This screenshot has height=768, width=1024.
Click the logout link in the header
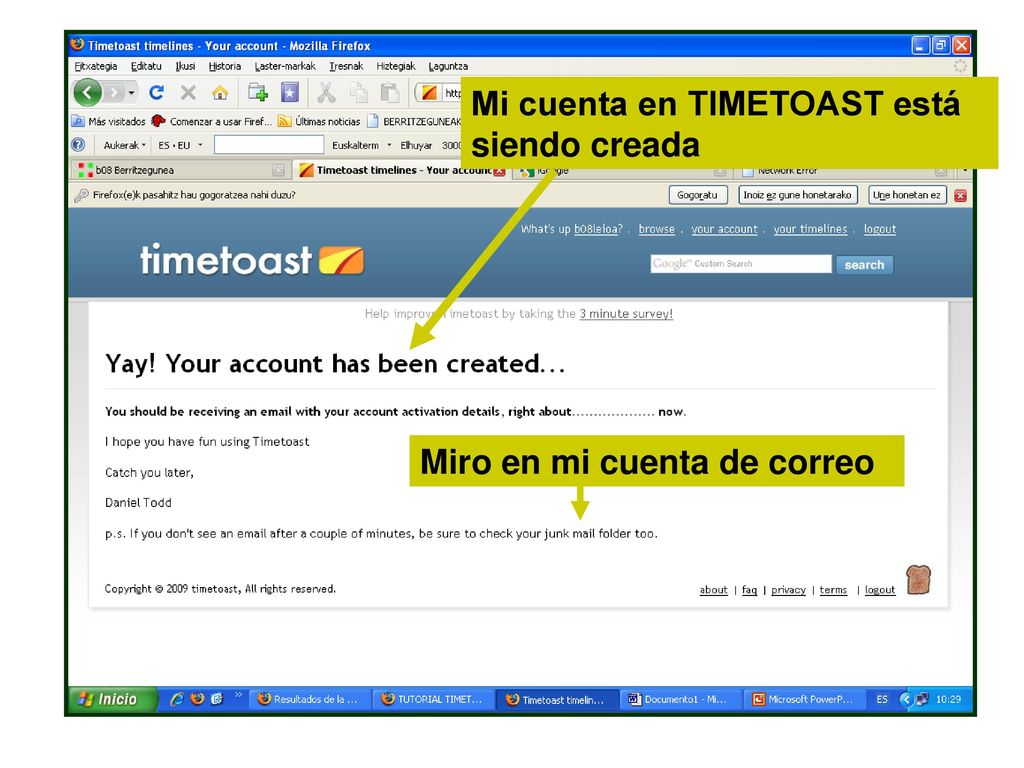click(880, 229)
